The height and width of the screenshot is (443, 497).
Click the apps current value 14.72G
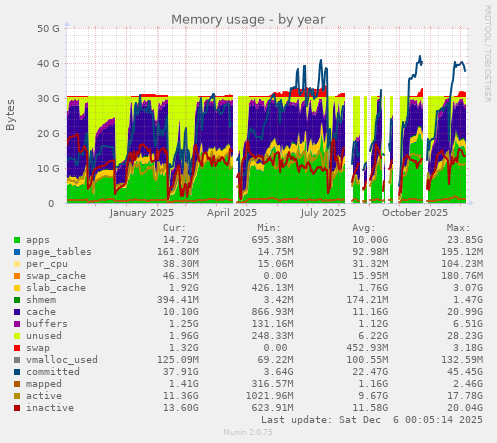181,240
